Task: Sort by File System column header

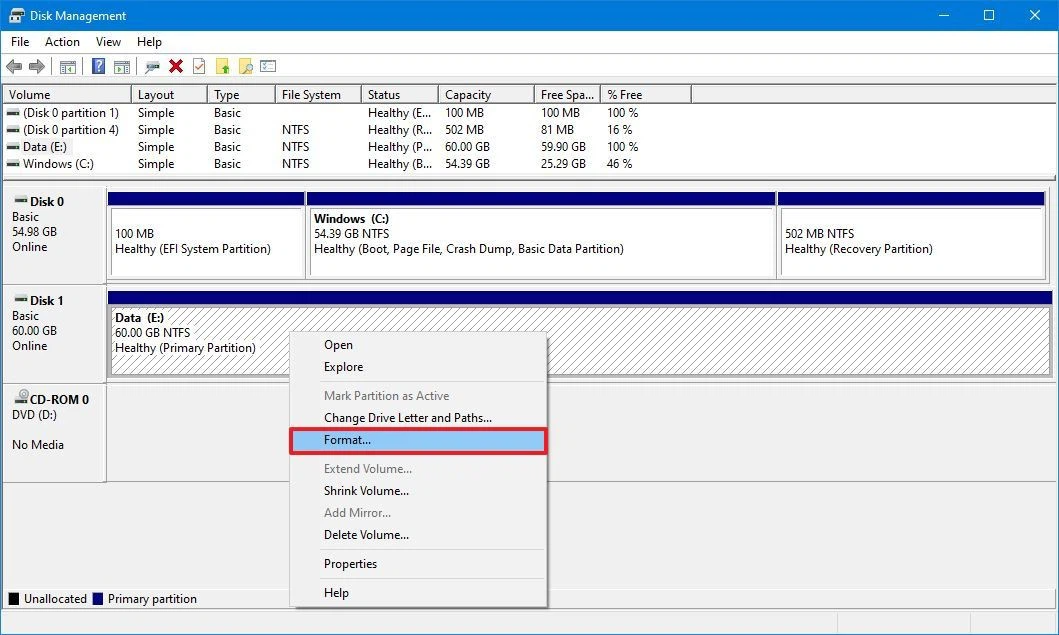Action: (311, 95)
